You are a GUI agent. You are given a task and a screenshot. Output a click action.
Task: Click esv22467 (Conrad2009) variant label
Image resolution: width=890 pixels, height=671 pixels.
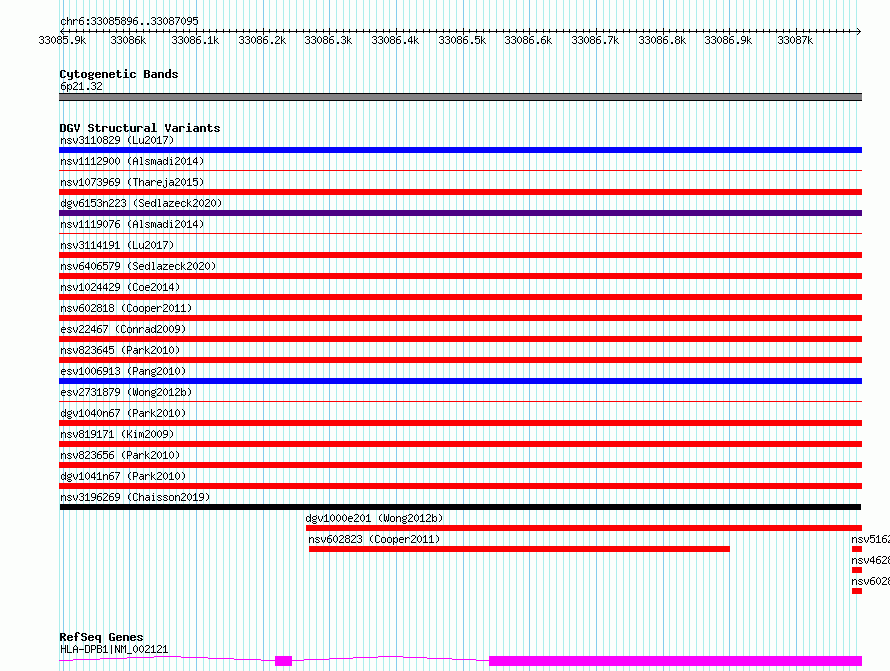click(x=123, y=329)
